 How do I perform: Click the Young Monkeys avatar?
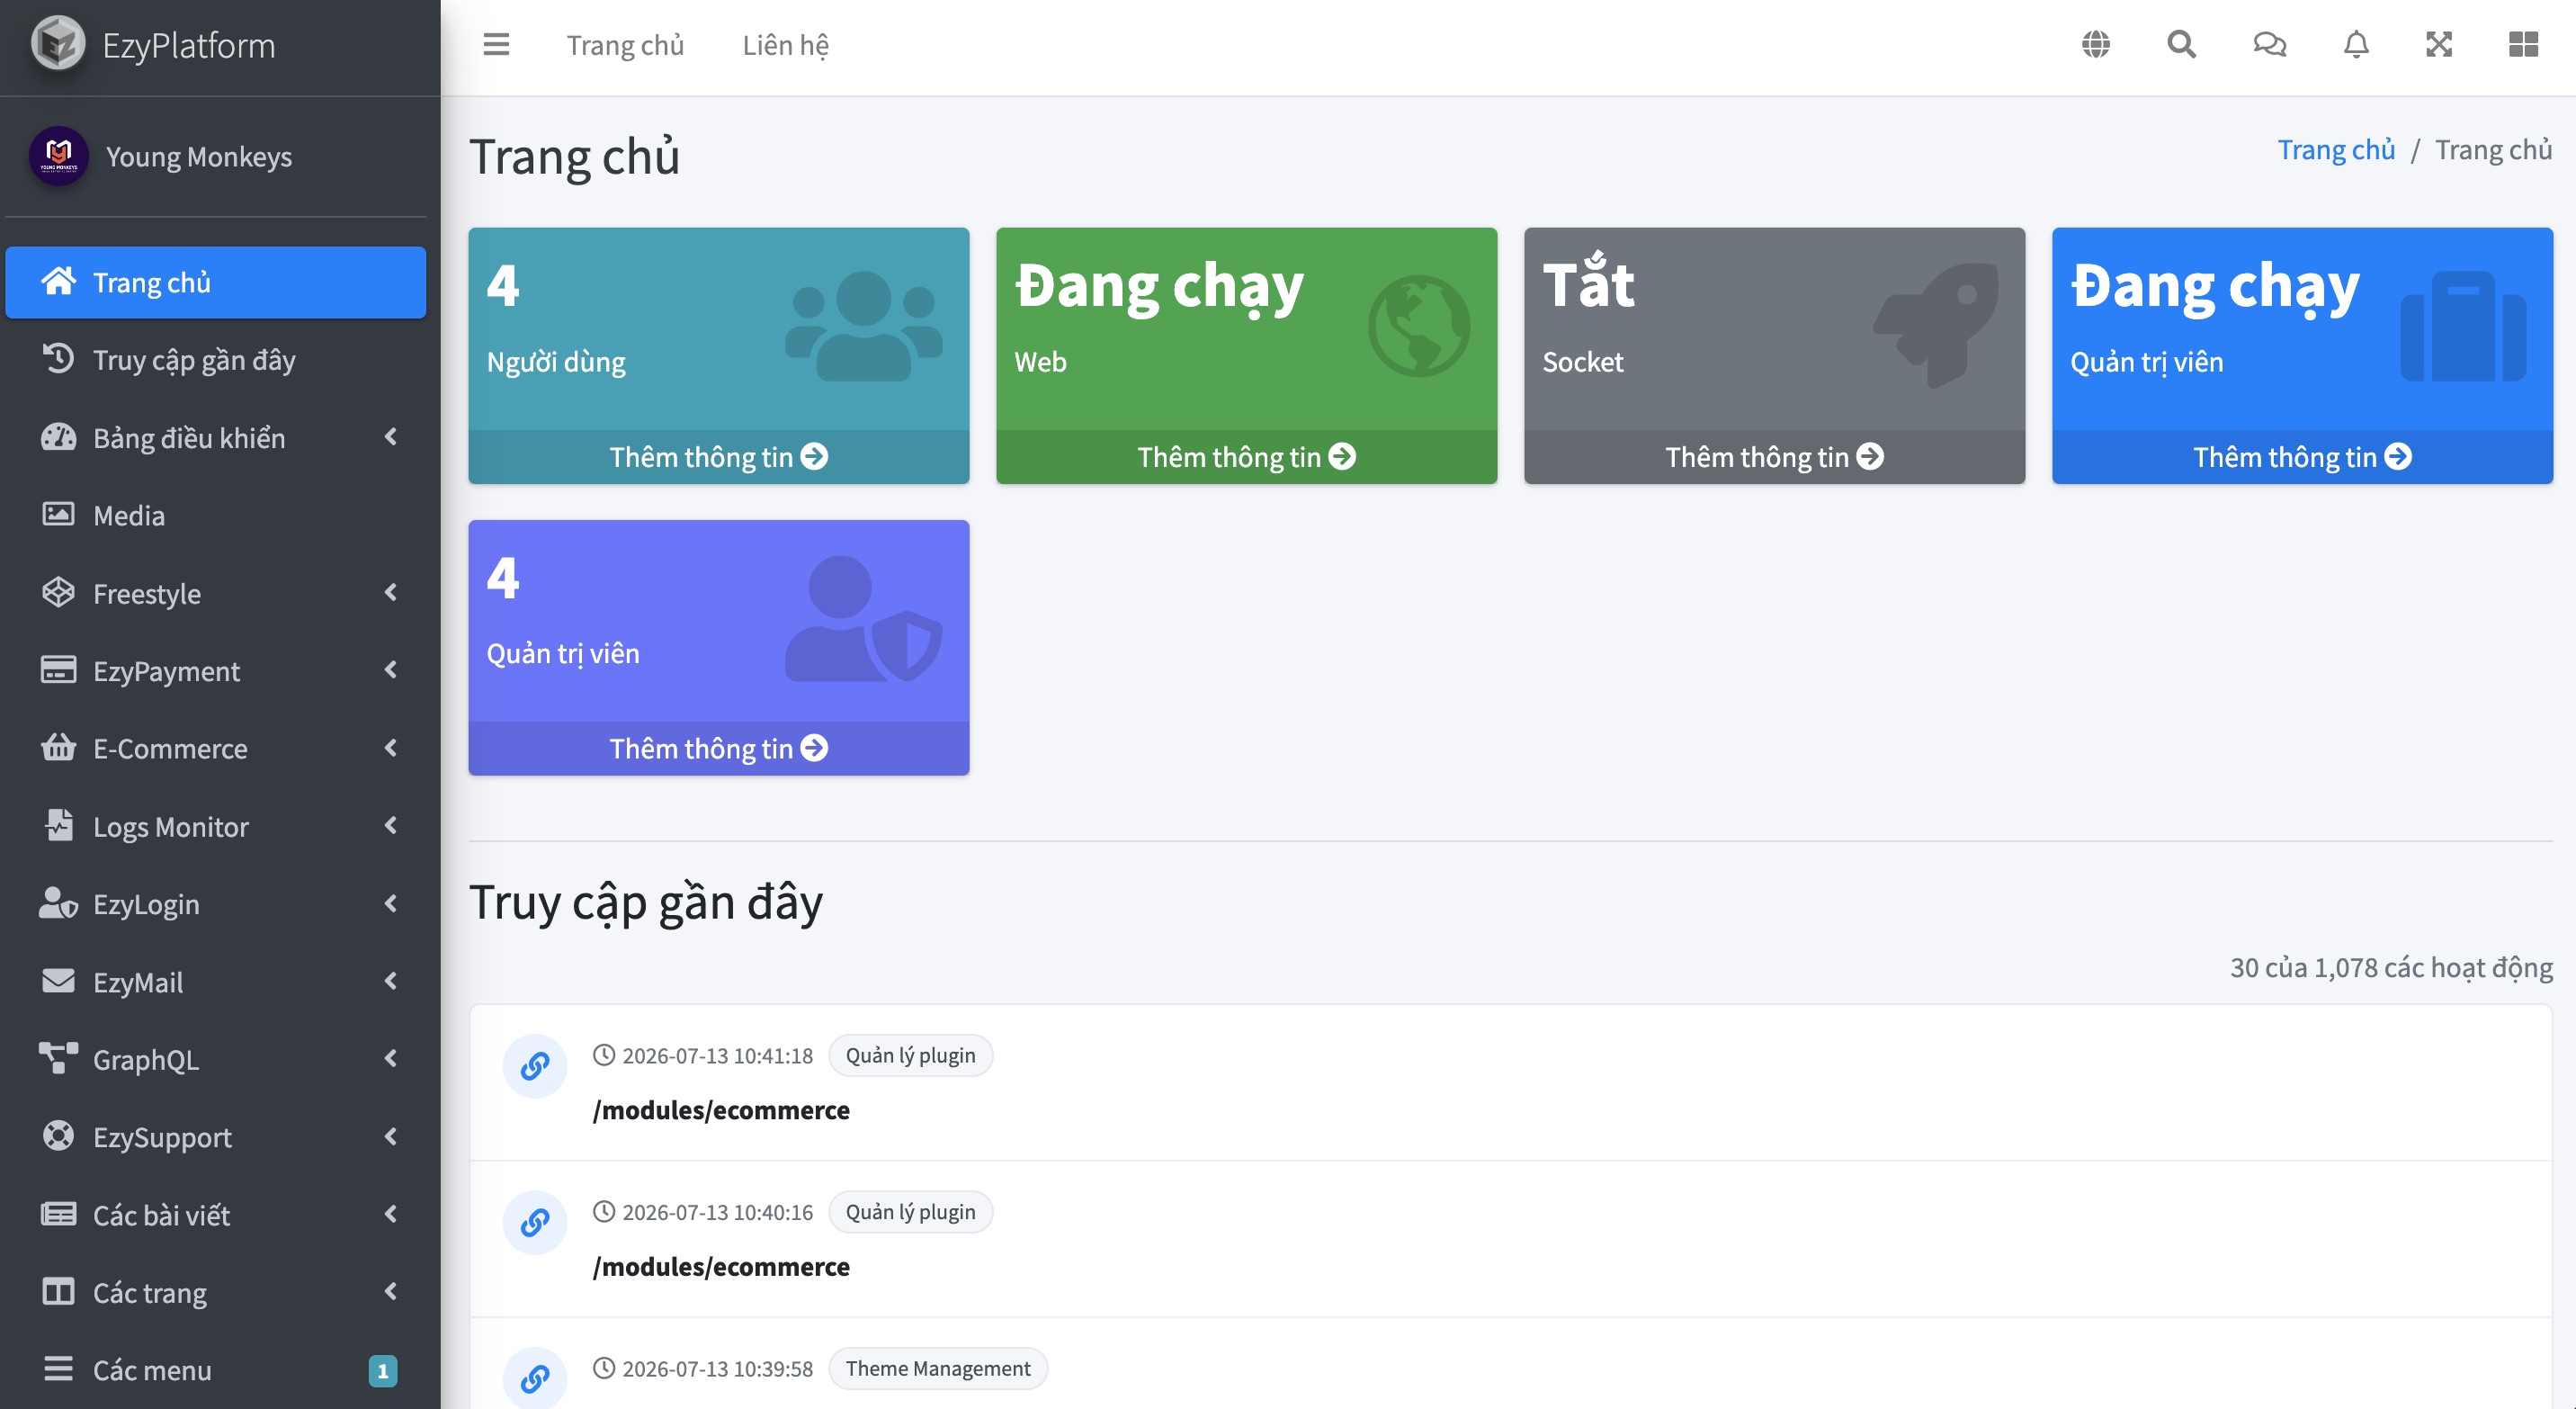click(x=59, y=156)
